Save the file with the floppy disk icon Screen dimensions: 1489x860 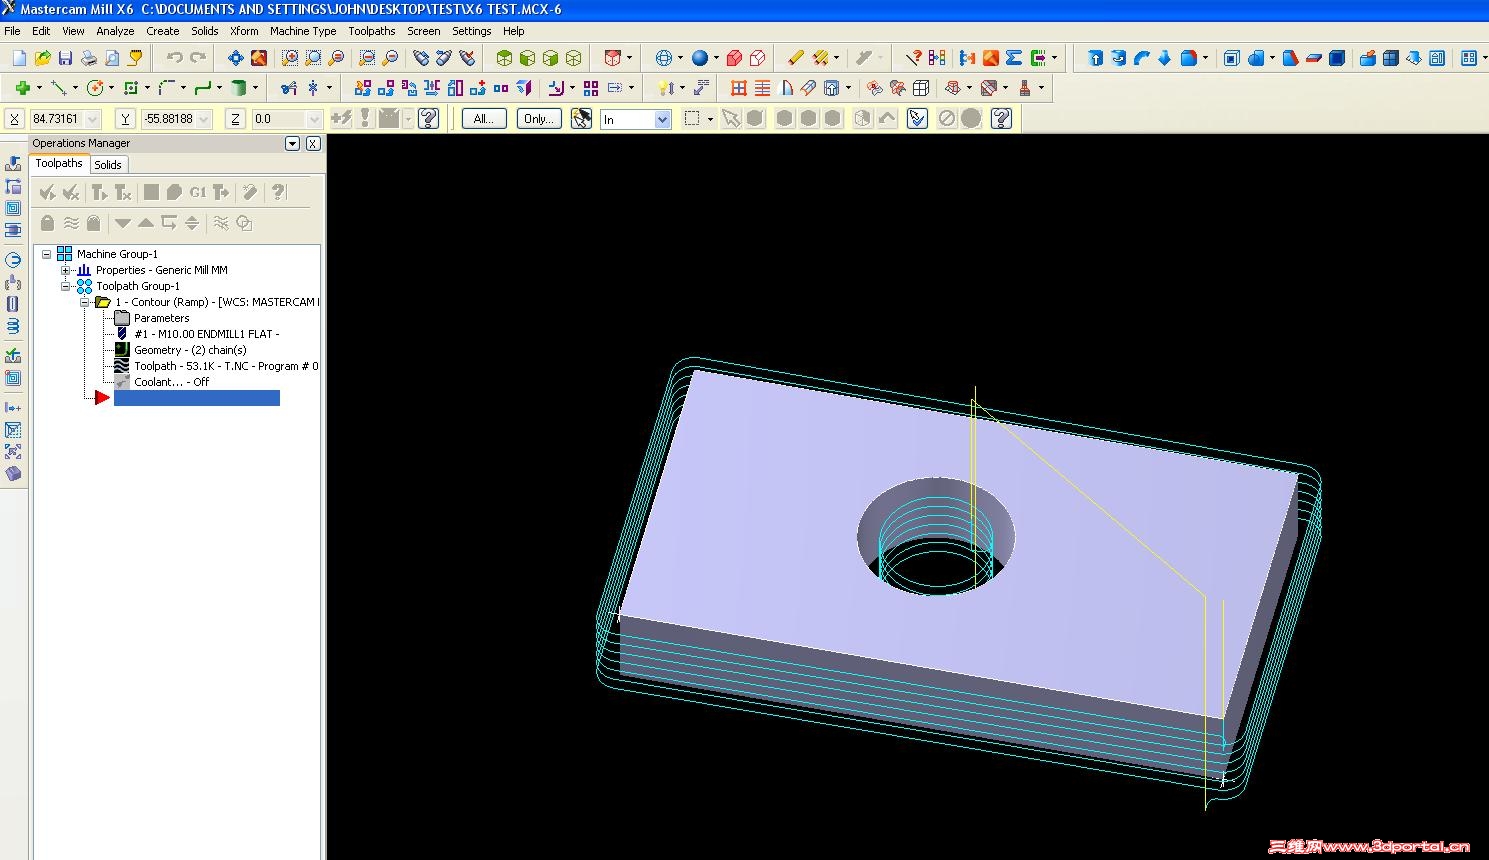coord(65,58)
